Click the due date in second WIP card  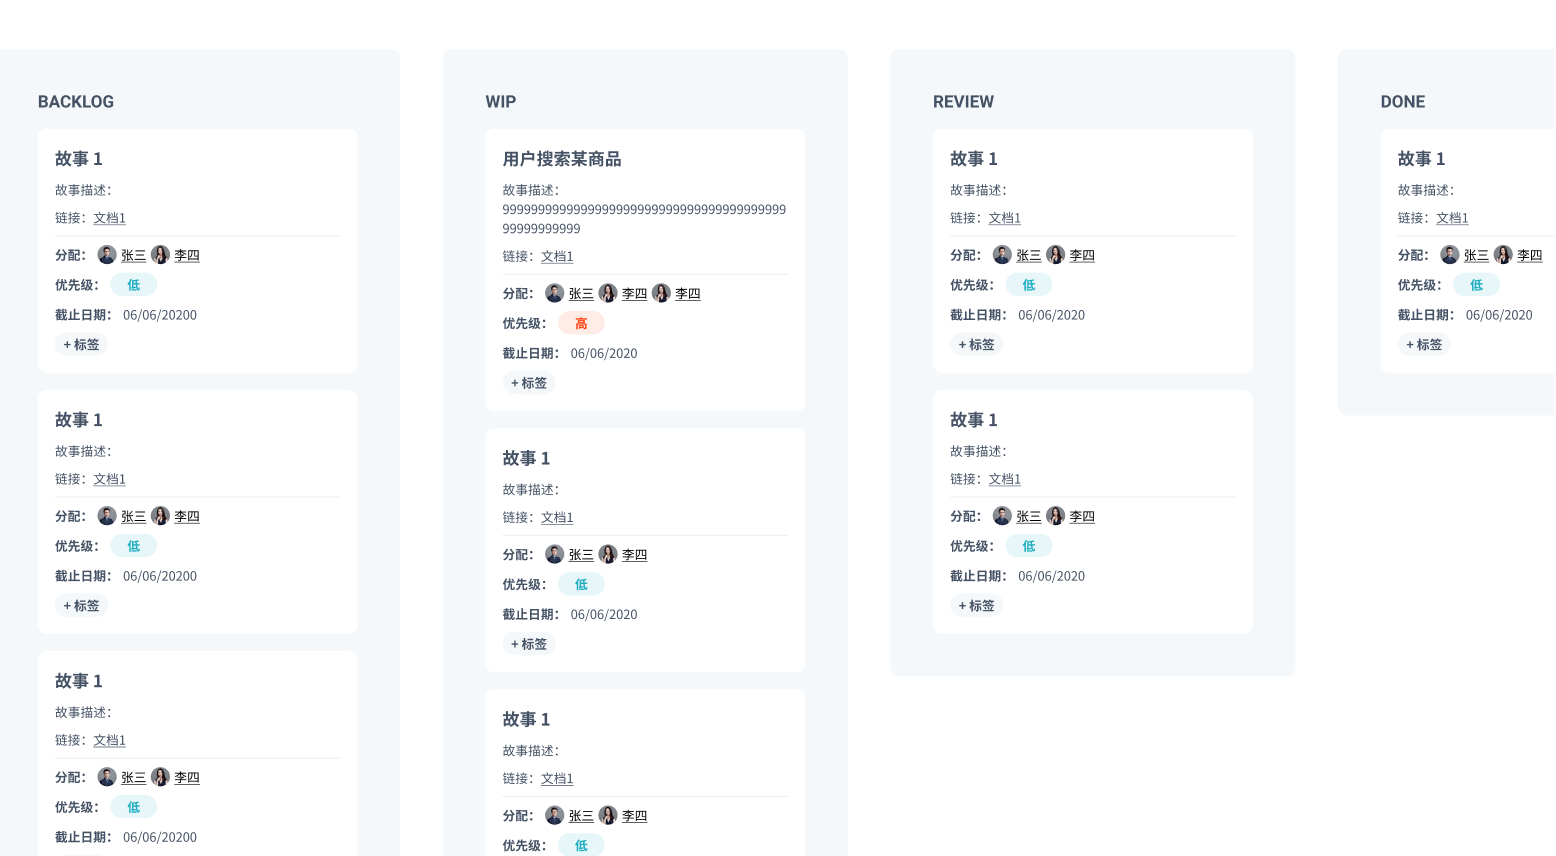pos(603,615)
